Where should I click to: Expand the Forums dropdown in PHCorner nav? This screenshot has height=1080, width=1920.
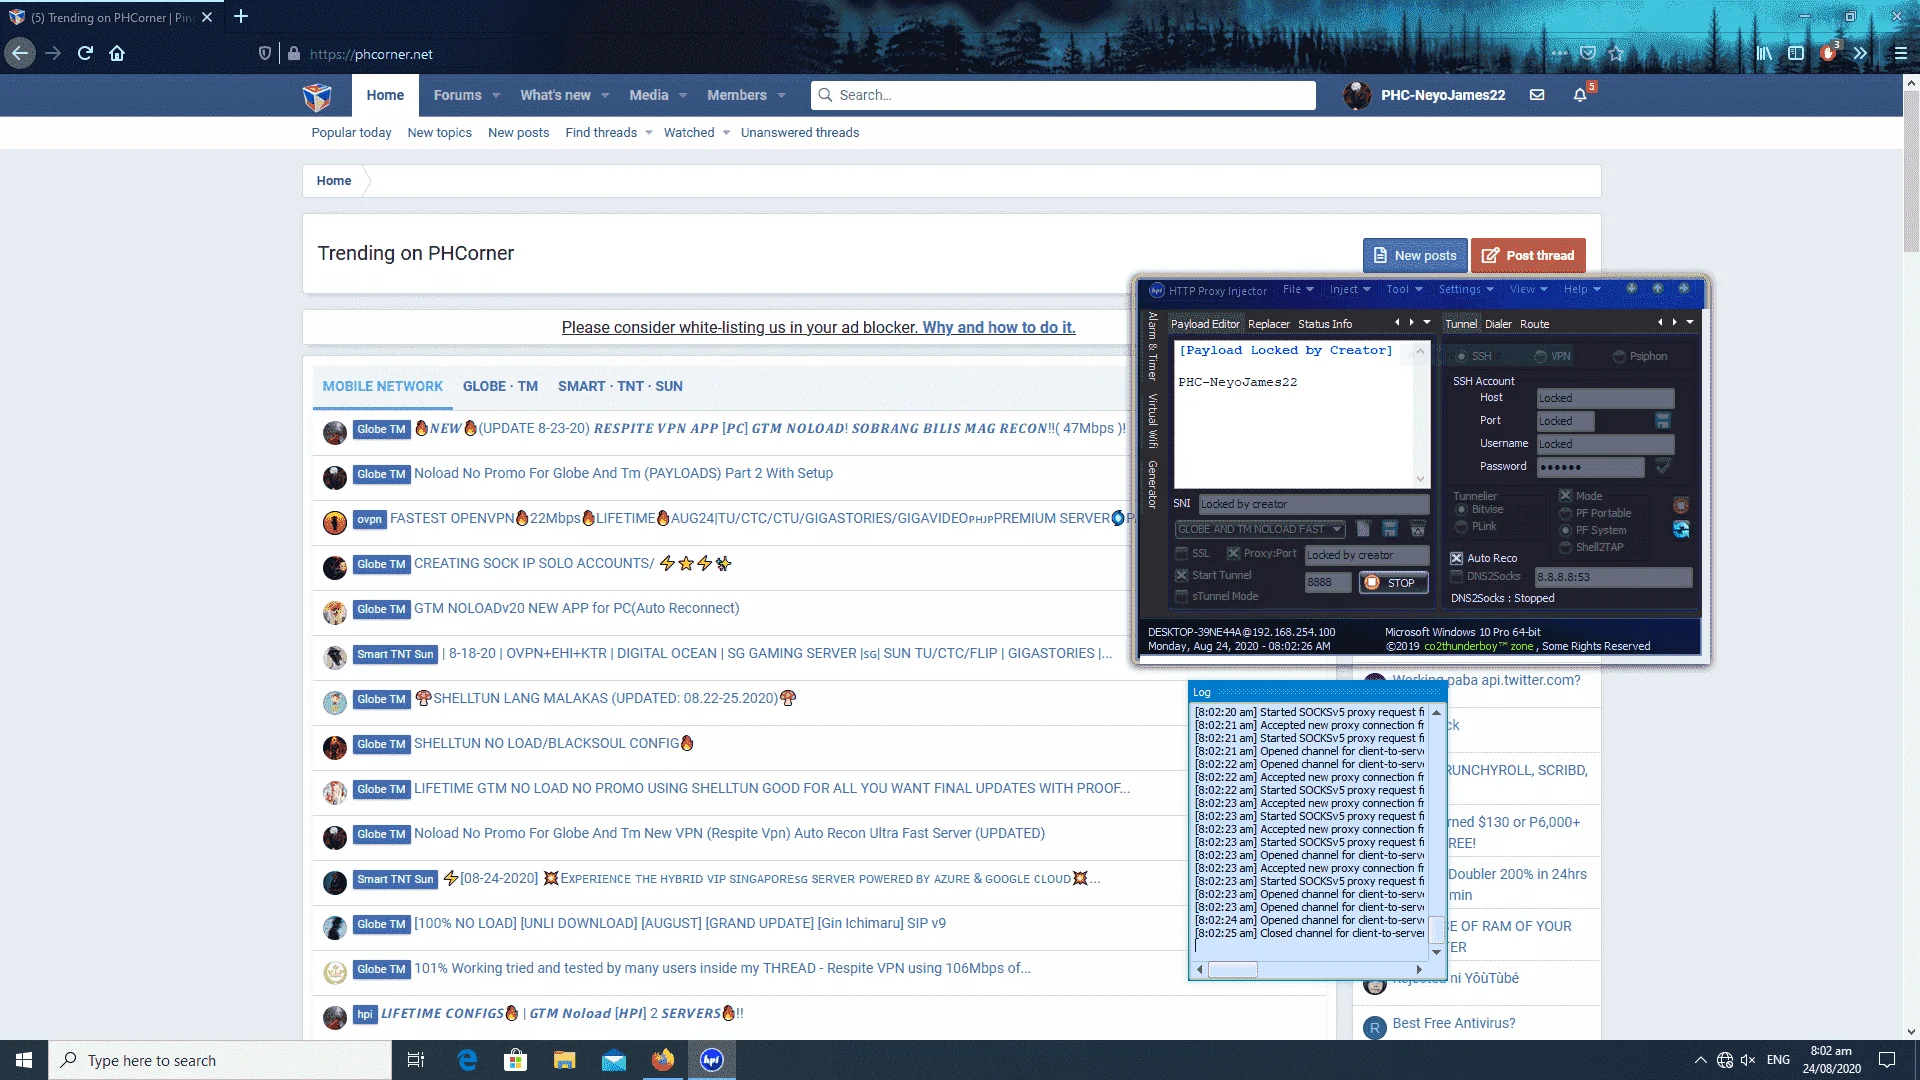coord(497,96)
